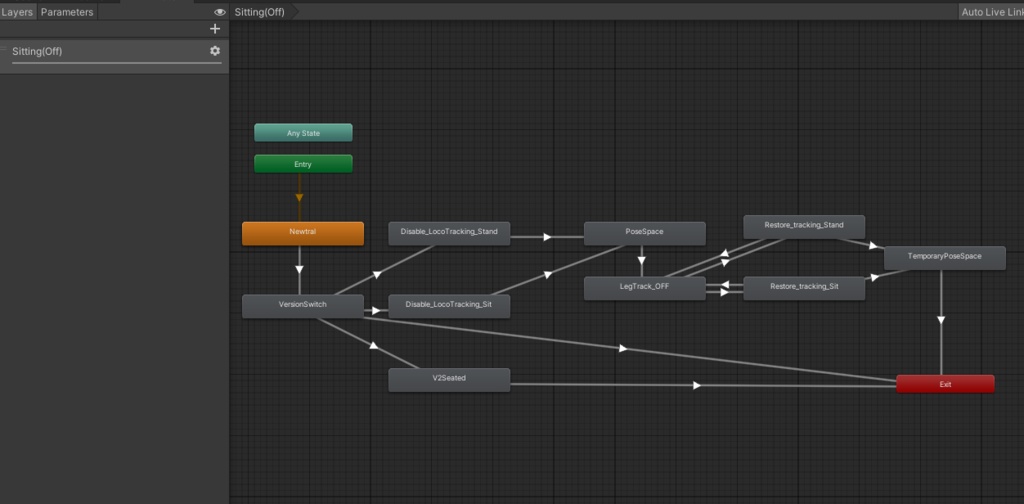Image resolution: width=1024 pixels, height=504 pixels.
Task: Select the LegTrack_OFF state node
Action: (x=645, y=289)
